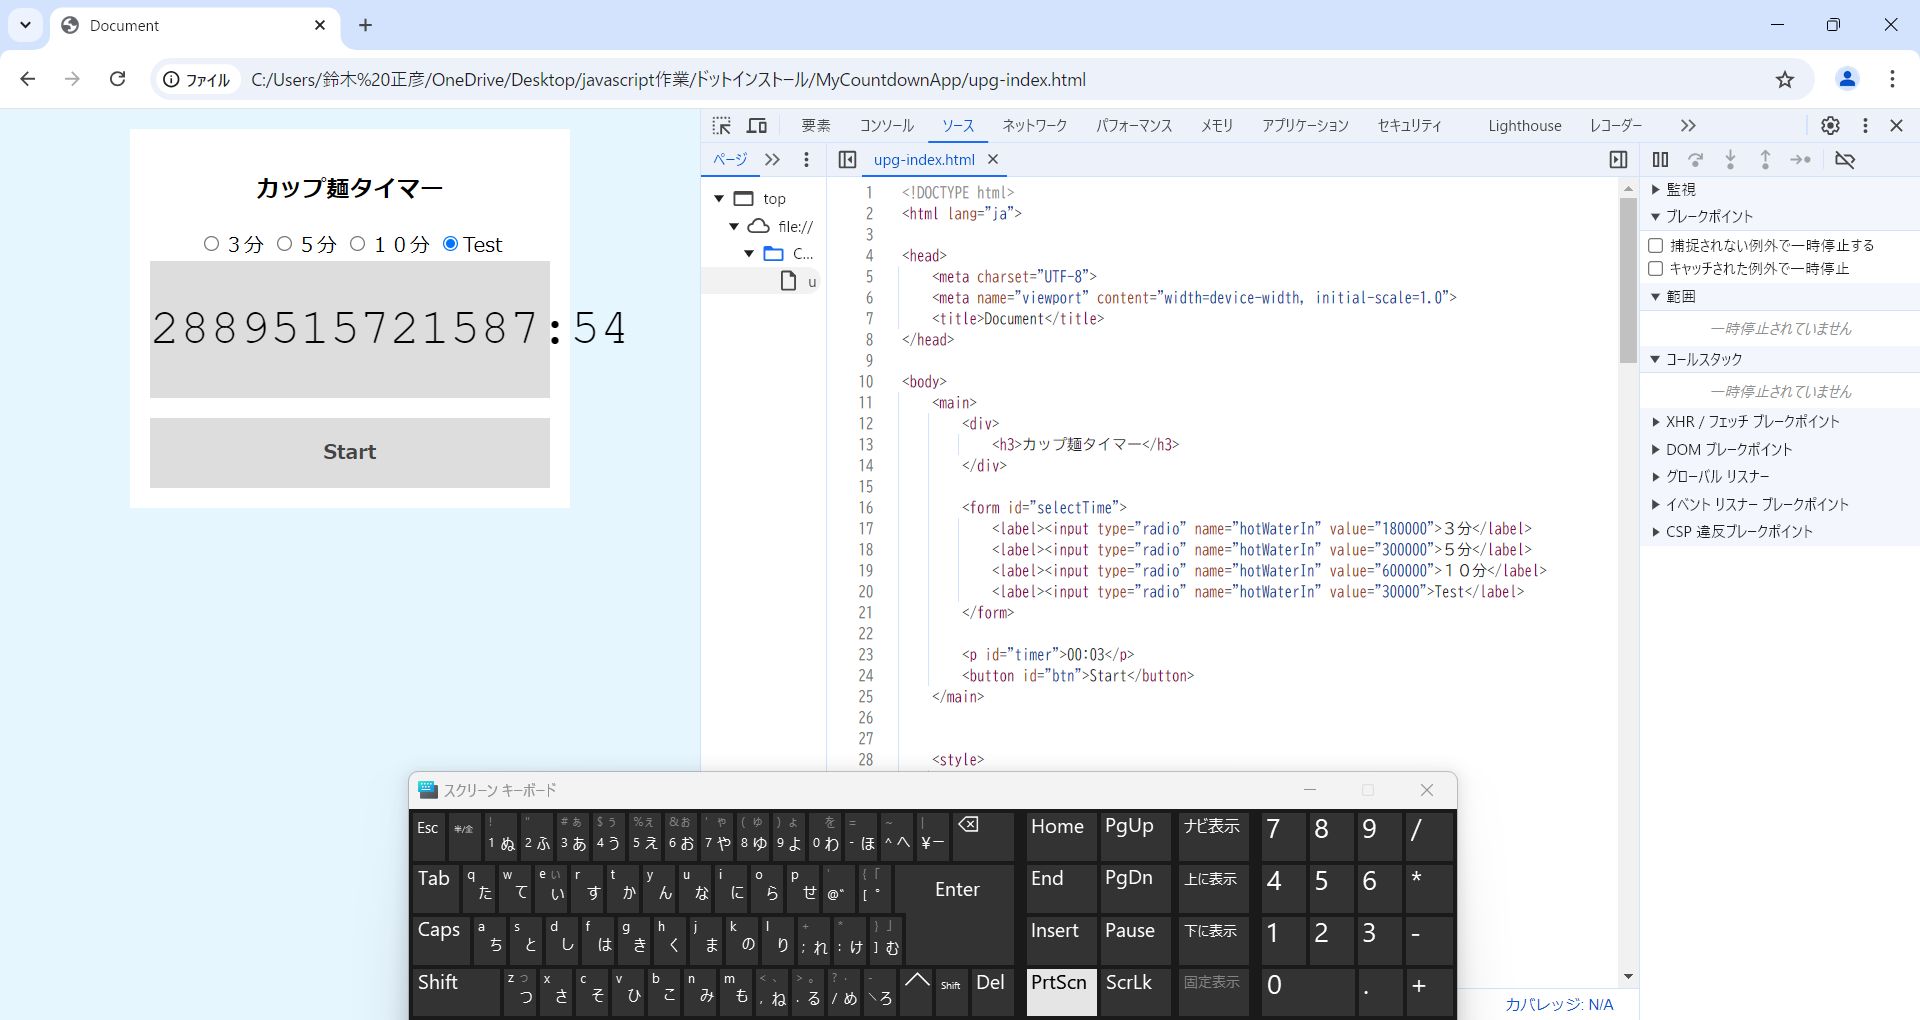Toggle the device toolbar icon
The width and height of the screenshot is (1920, 1020).
click(757, 126)
